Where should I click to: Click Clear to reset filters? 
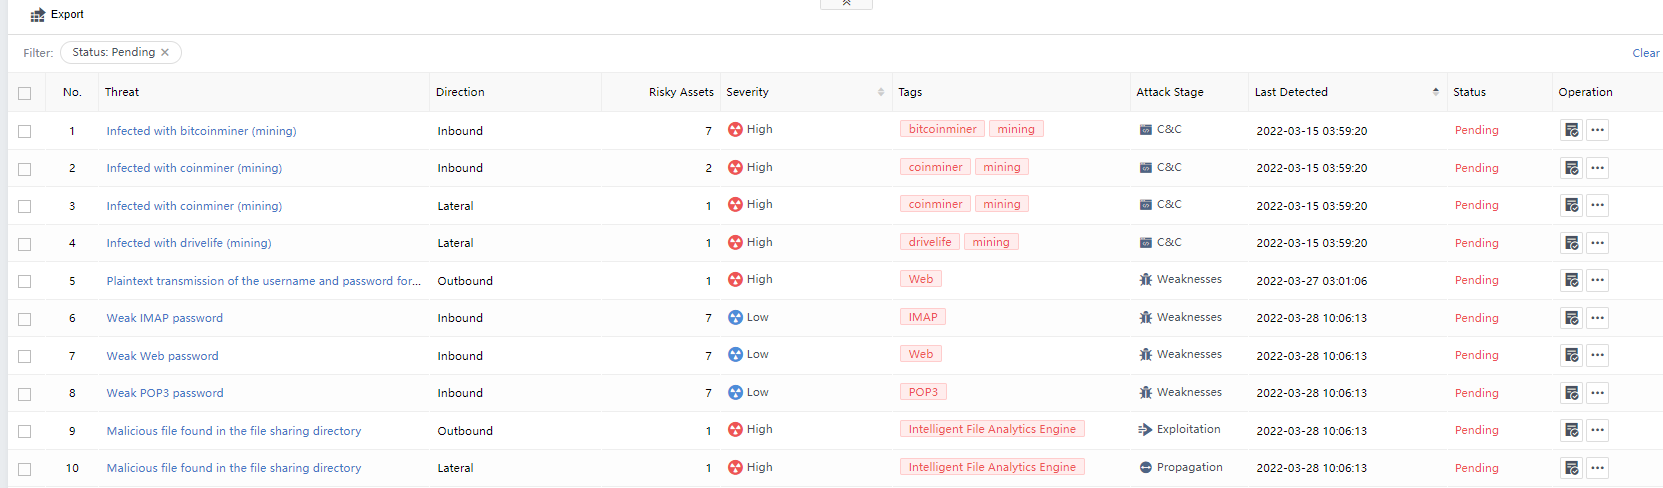click(x=1645, y=53)
